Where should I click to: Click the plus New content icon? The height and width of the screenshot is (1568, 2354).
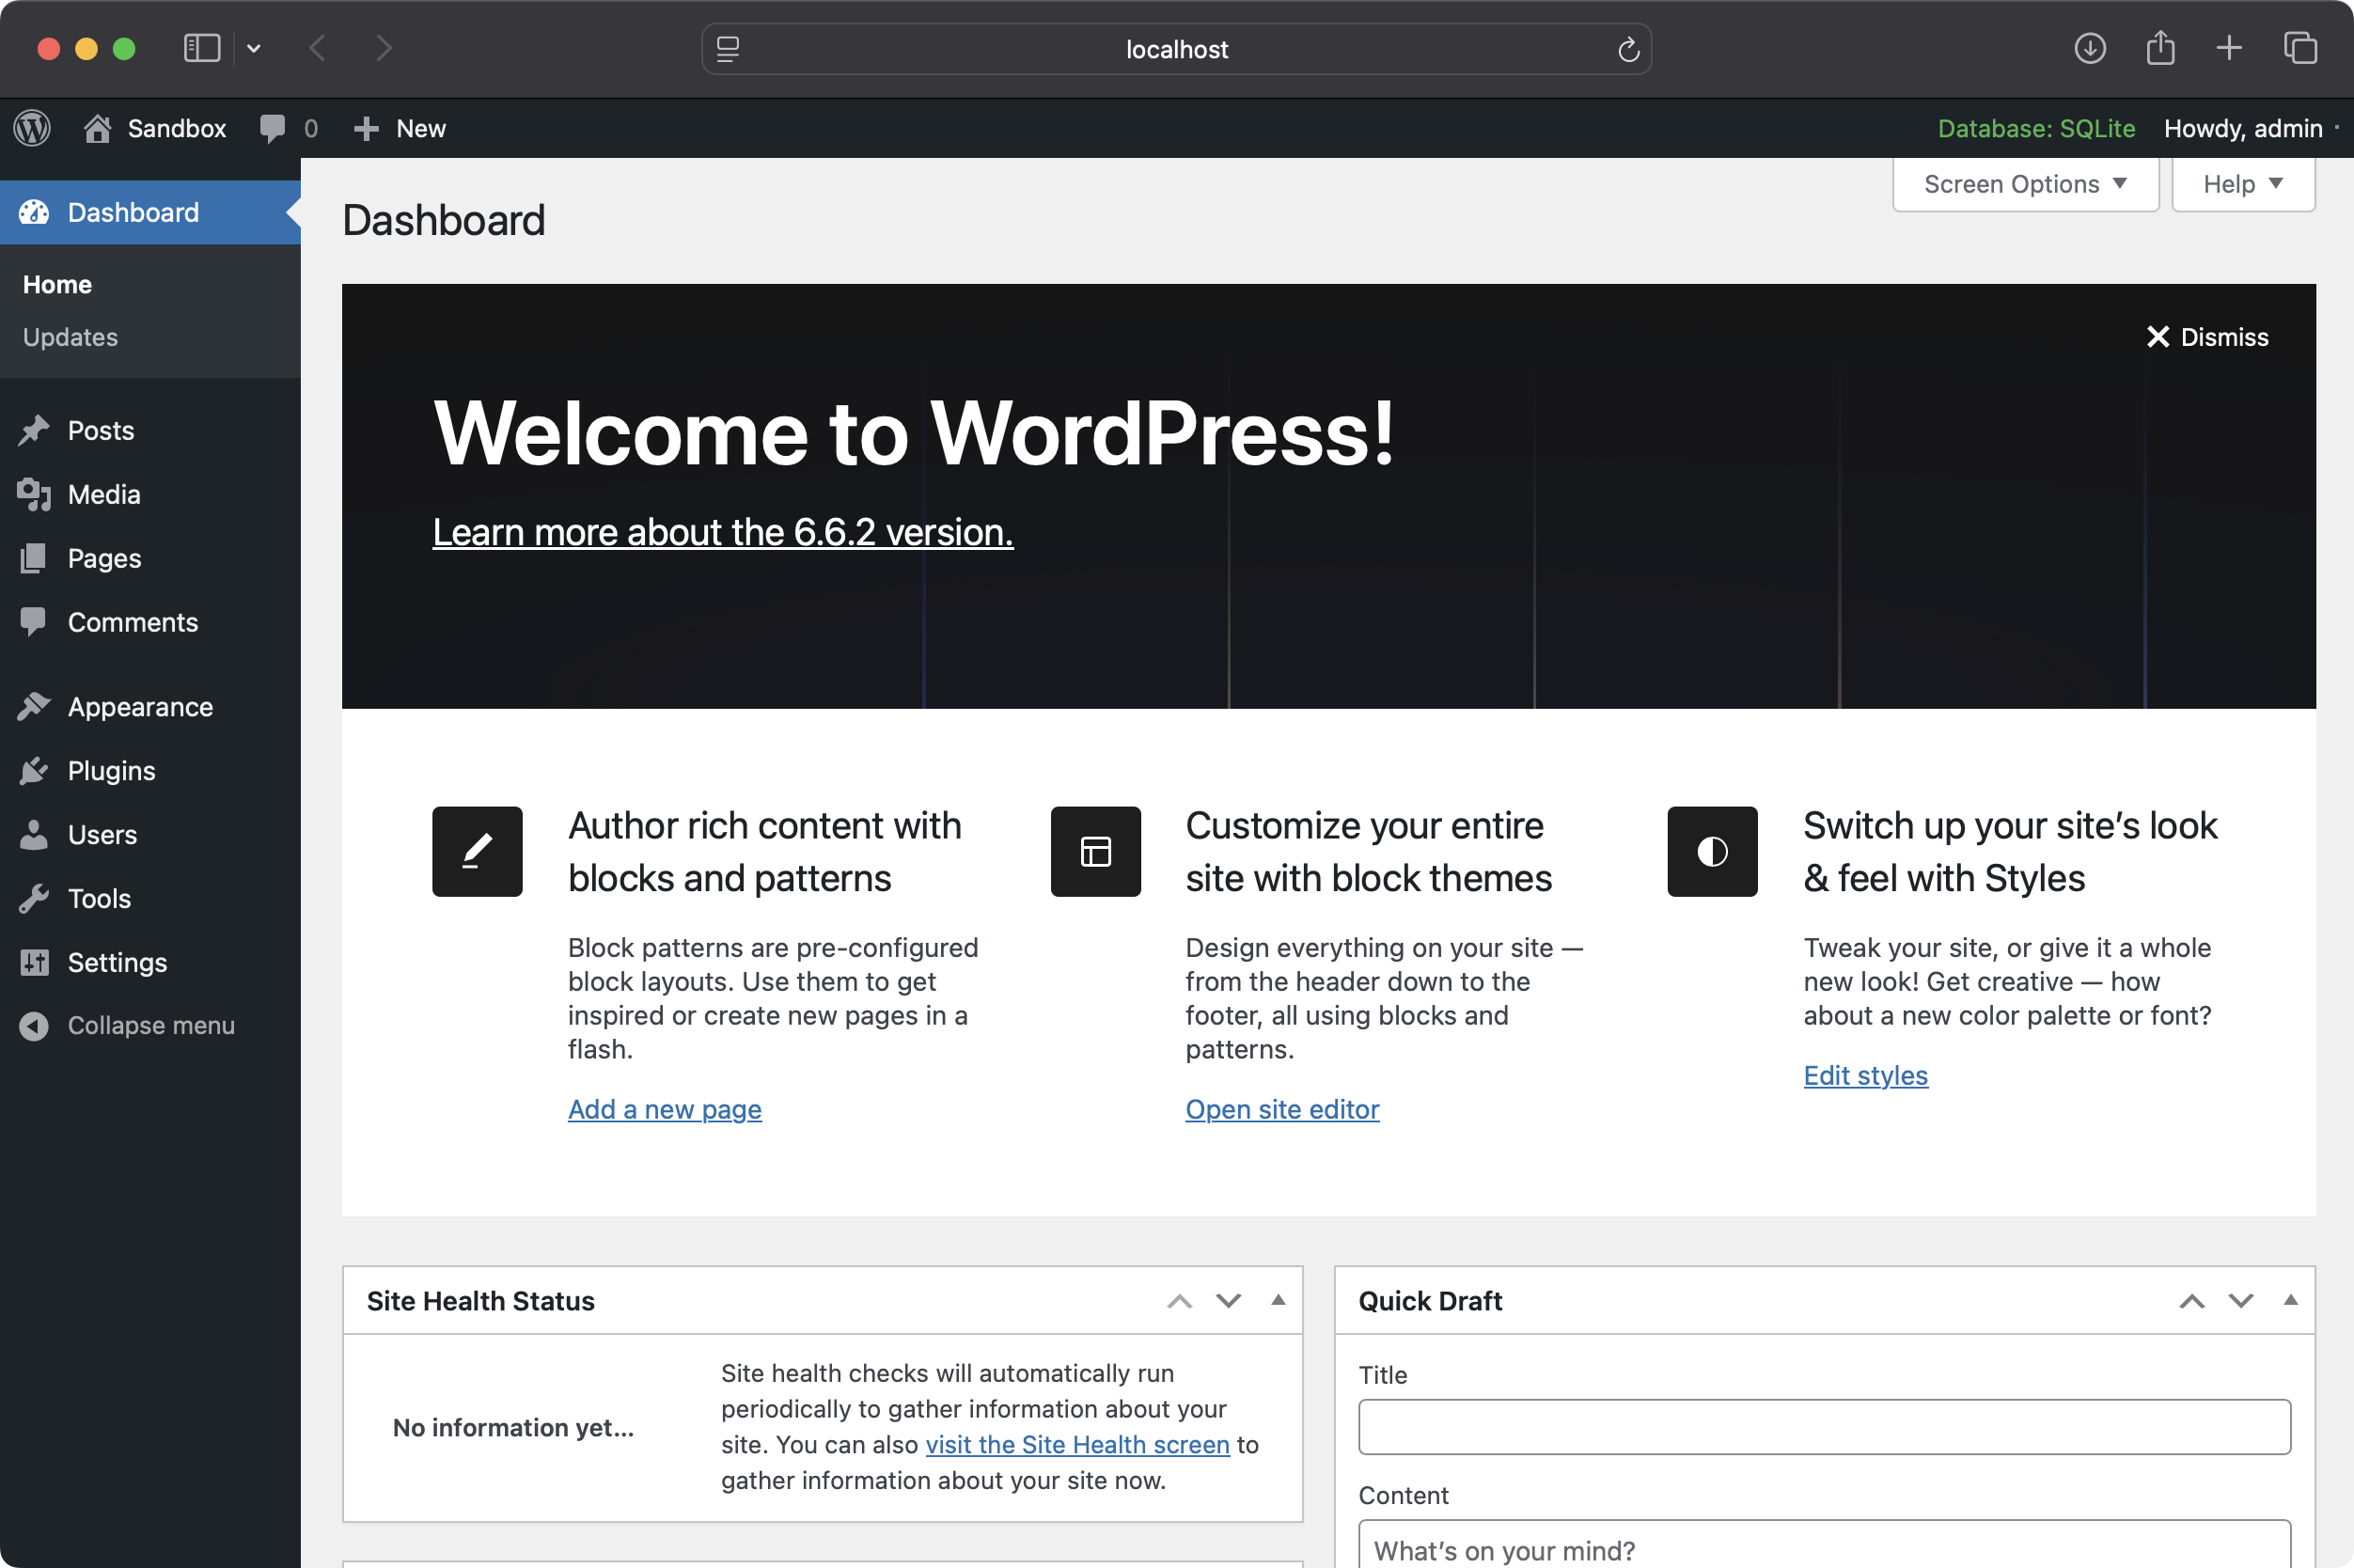pyautogui.click(x=366, y=128)
